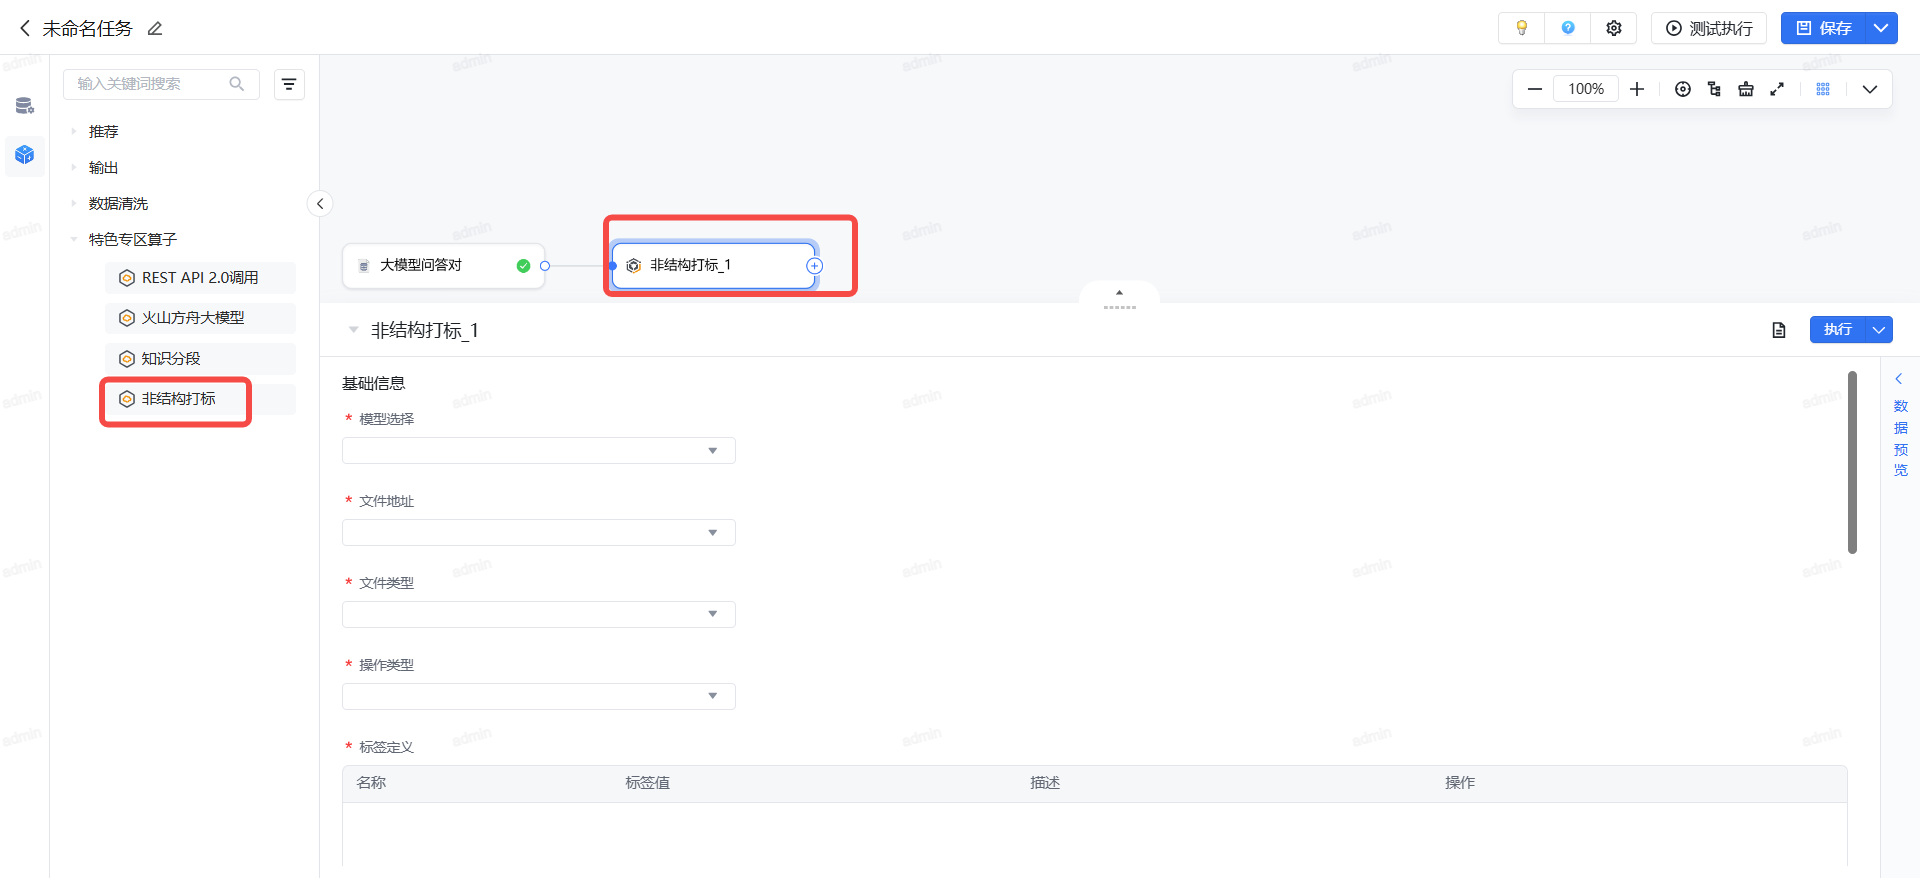Click the broom clear-canvas icon
Viewport: 1920px width, 878px height.
pos(1746,89)
